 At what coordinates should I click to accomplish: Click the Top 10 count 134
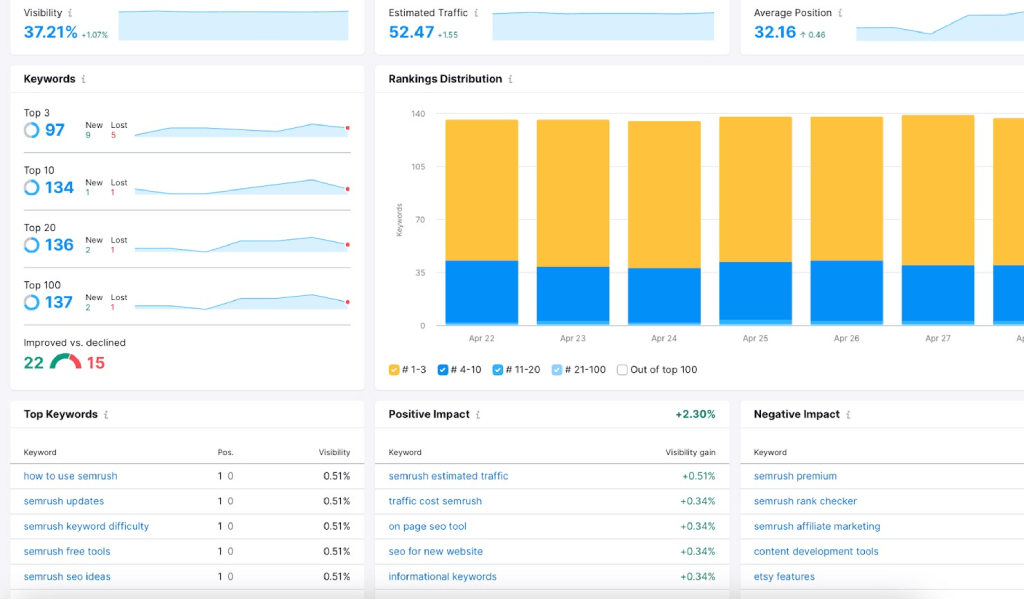point(59,187)
